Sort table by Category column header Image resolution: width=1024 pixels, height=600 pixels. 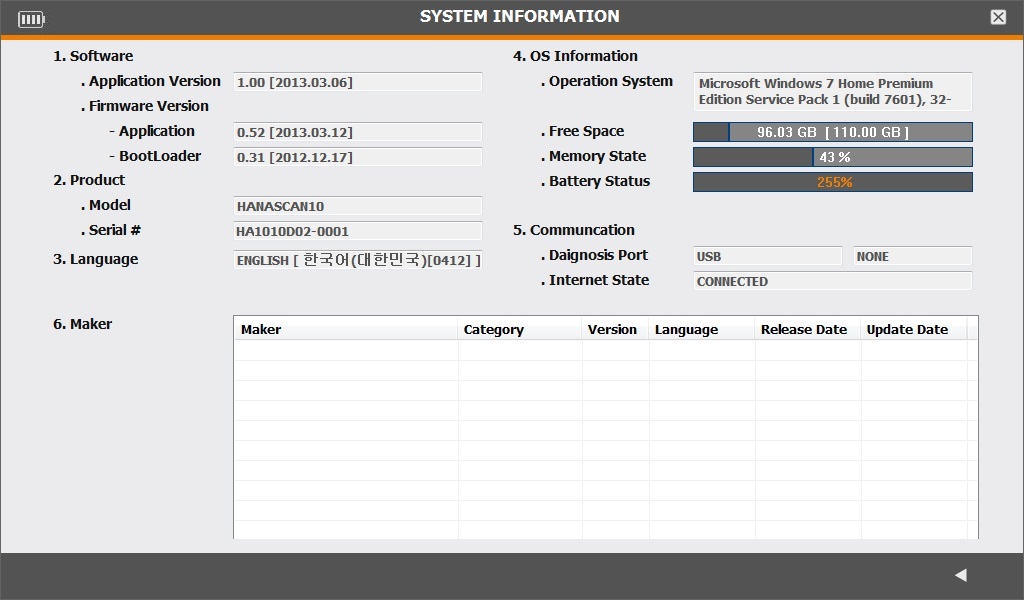[x=519, y=329]
